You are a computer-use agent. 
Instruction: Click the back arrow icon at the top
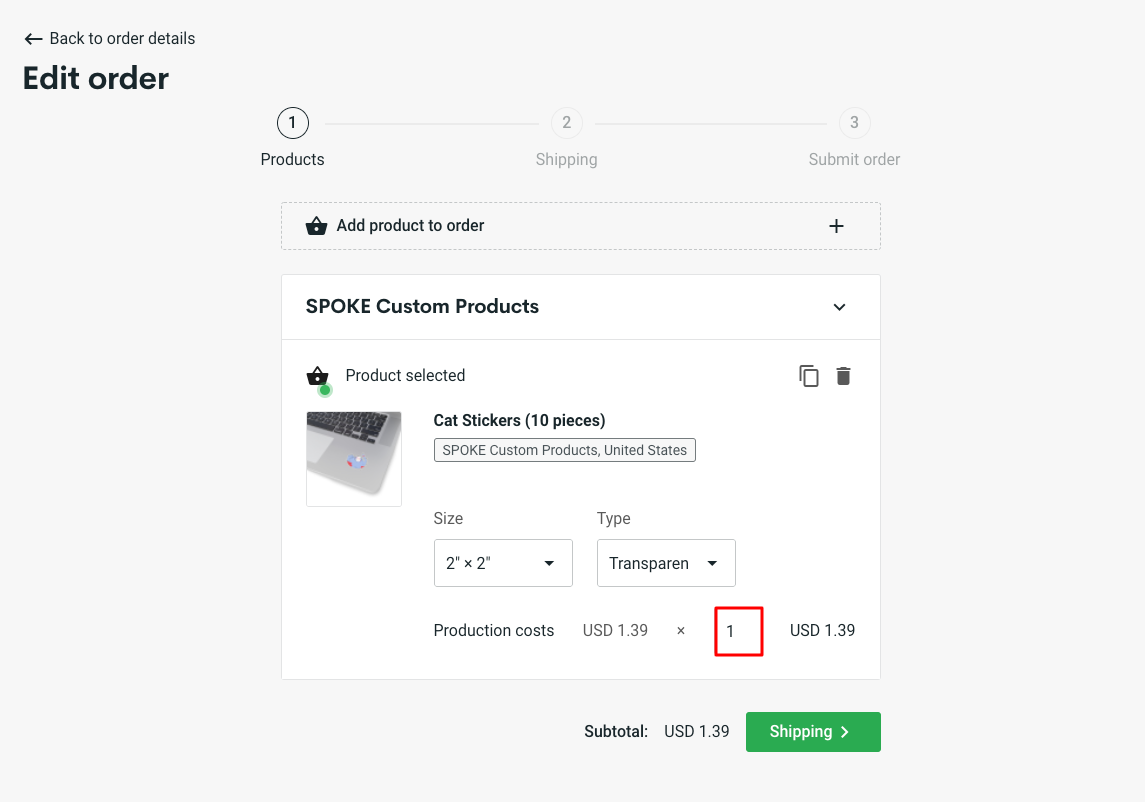click(33, 38)
